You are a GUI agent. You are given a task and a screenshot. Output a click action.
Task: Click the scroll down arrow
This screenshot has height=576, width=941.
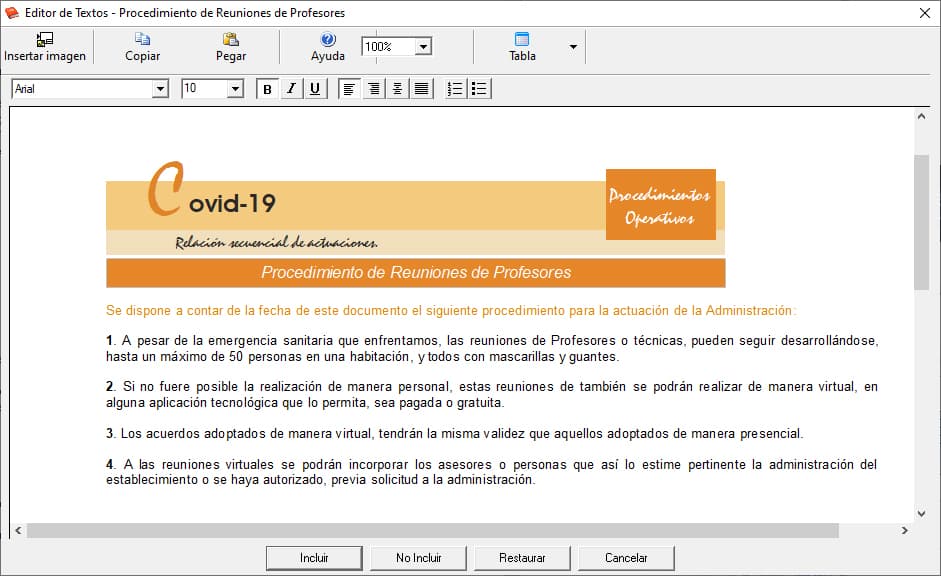point(921,514)
